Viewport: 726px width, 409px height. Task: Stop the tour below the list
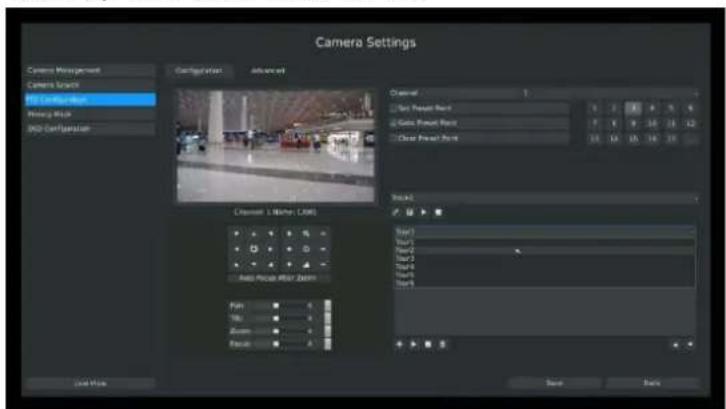428,344
